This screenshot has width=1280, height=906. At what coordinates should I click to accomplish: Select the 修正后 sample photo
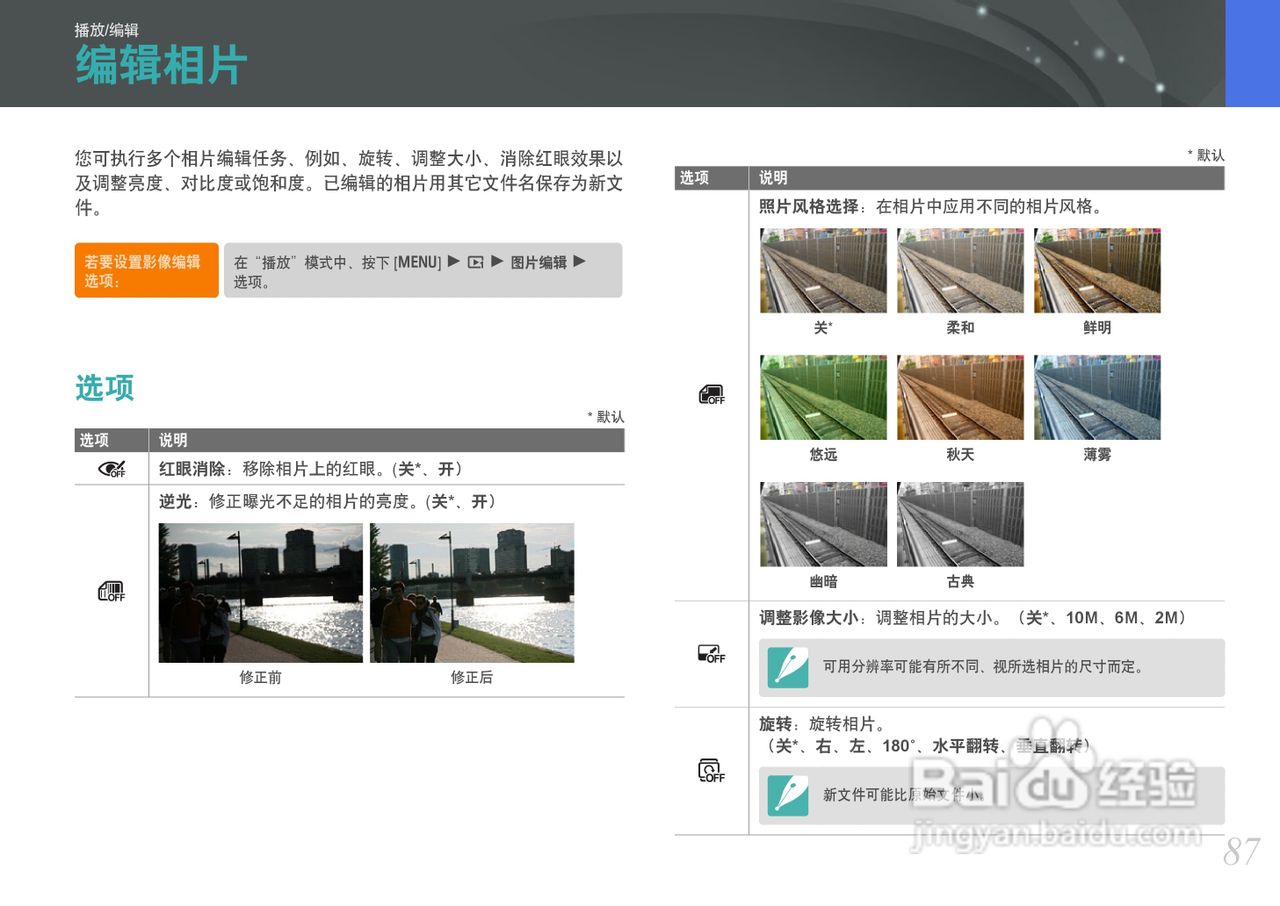tap(472, 593)
